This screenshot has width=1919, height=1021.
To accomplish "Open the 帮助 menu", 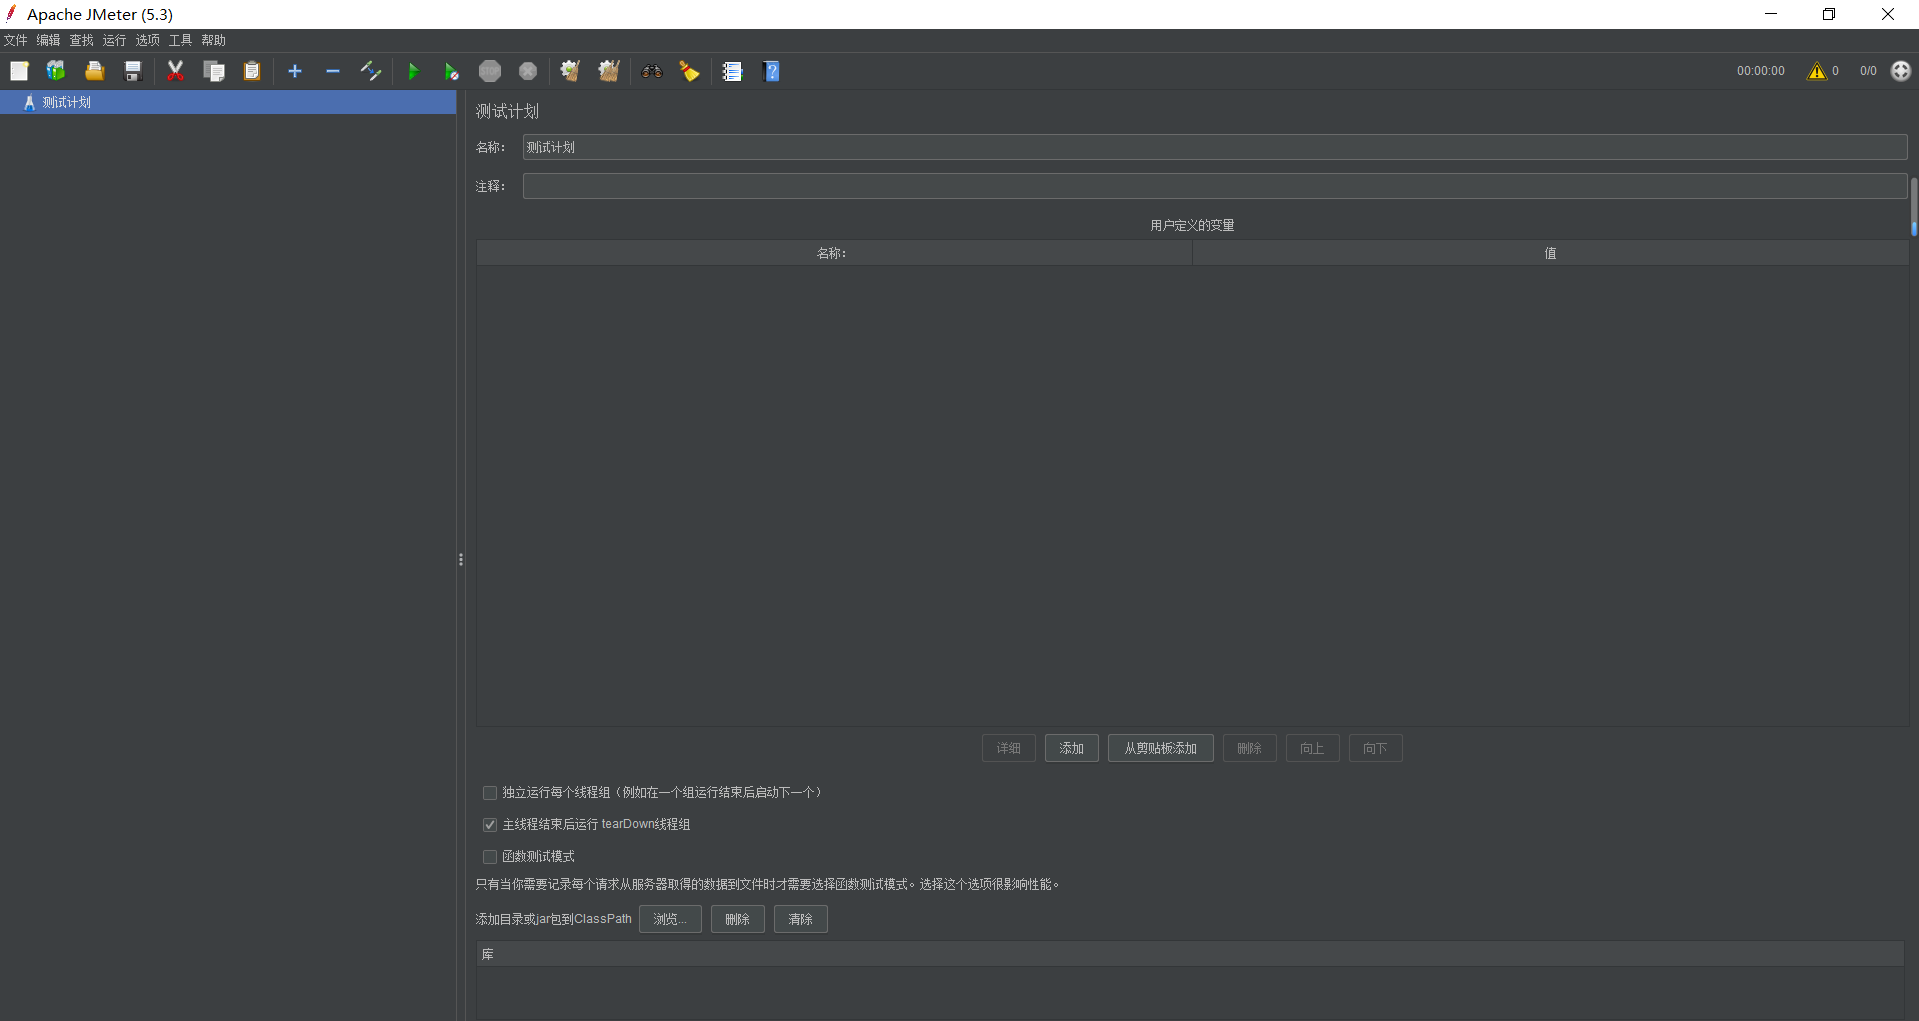I will pyautogui.click(x=213, y=40).
